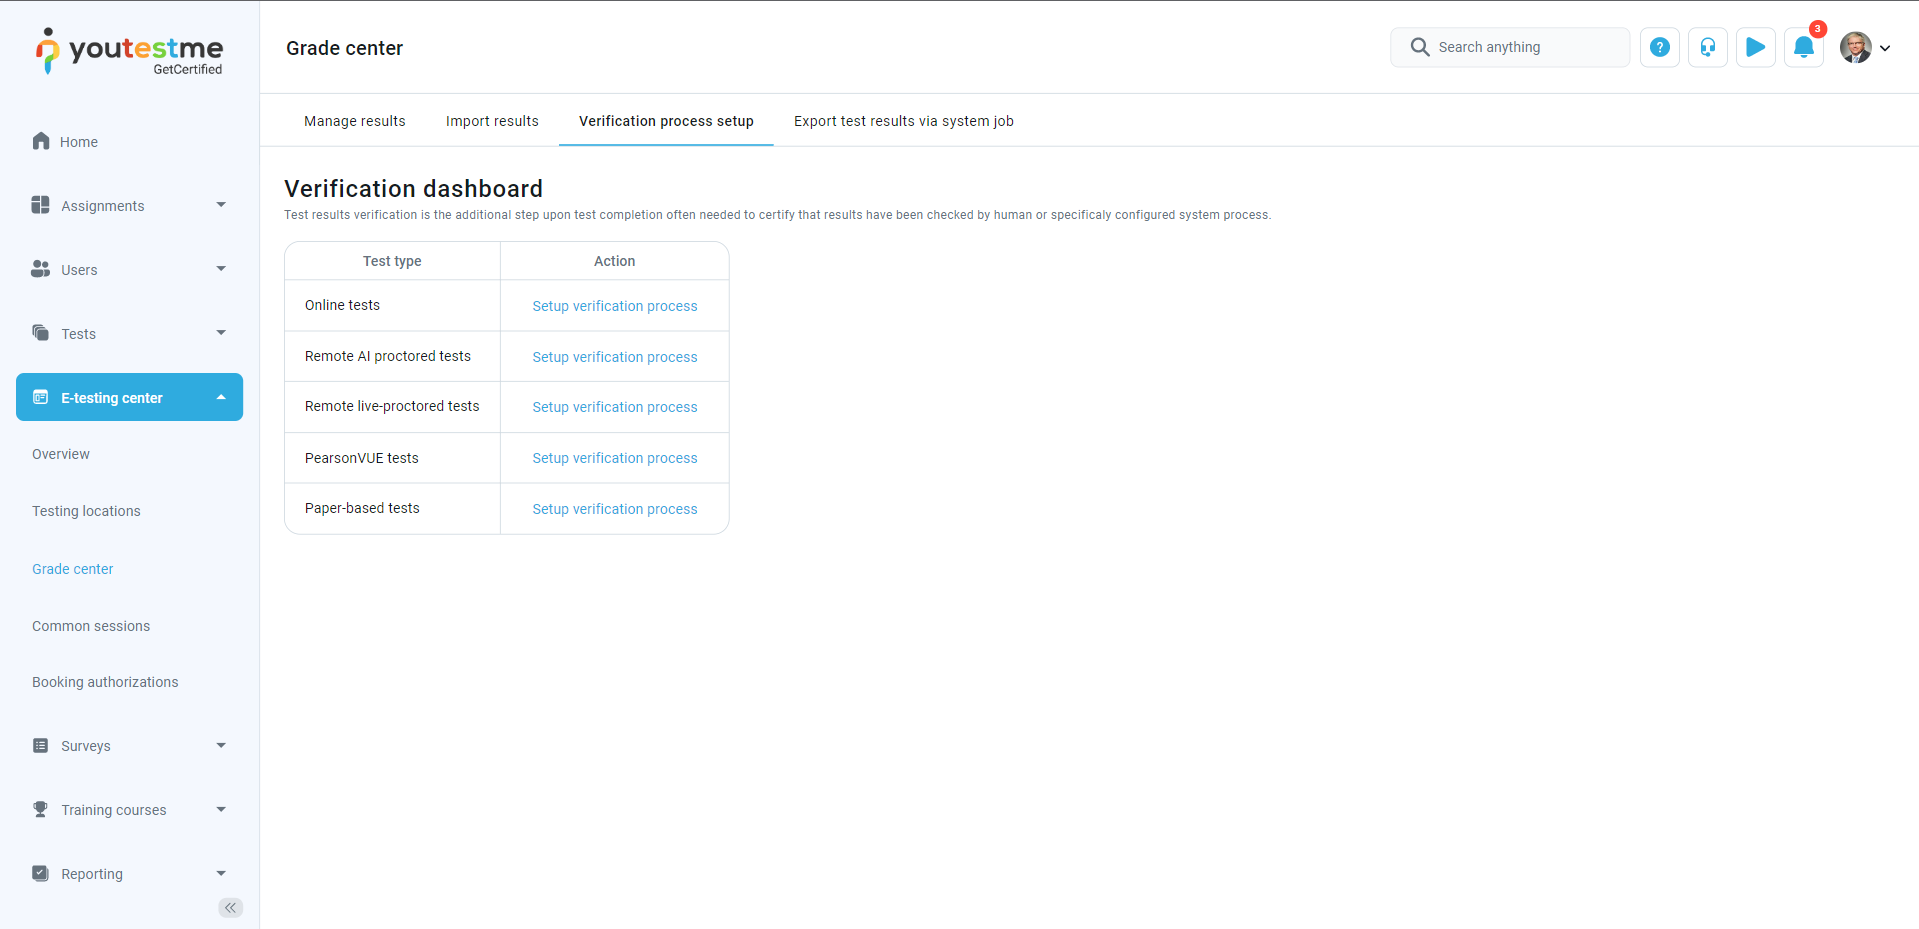Image resolution: width=1919 pixels, height=929 pixels.
Task: Click the help question mark icon
Action: coord(1659,47)
